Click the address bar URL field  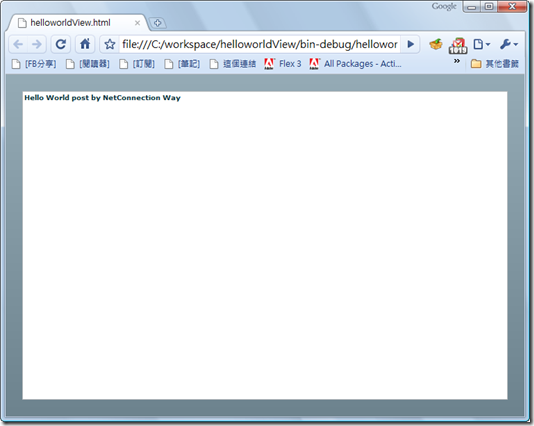coord(260,44)
